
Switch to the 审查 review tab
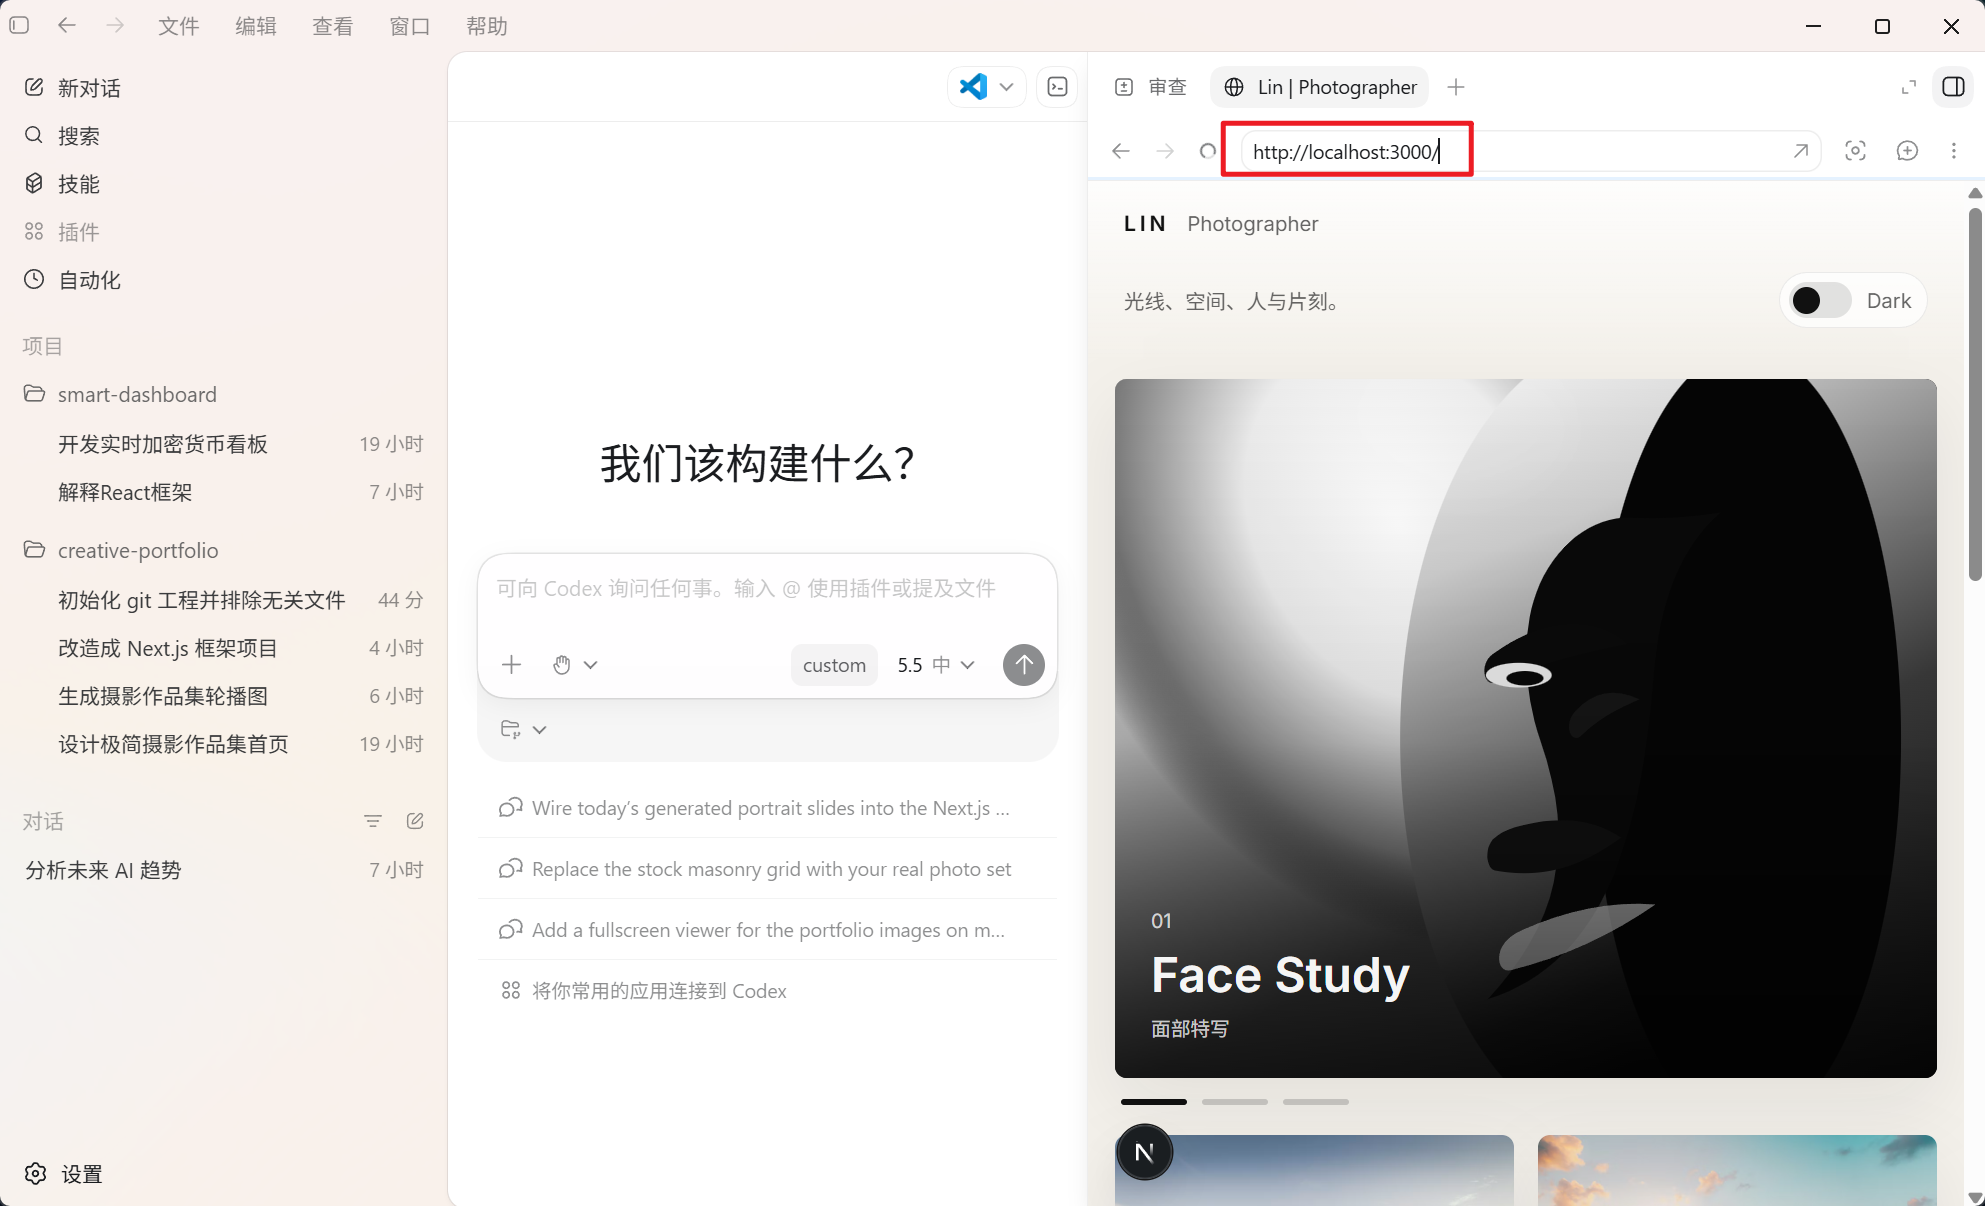tap(1151, 87)
